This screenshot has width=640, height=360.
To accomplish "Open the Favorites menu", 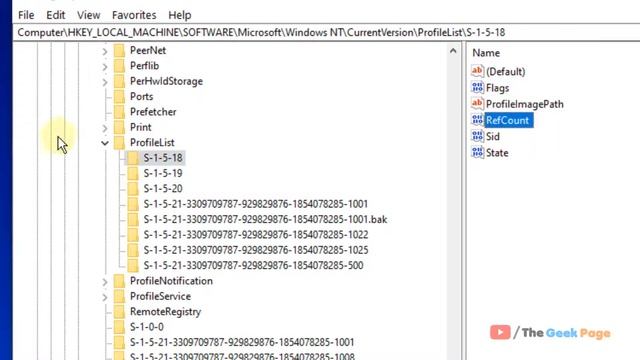I will tap(134, 15).
